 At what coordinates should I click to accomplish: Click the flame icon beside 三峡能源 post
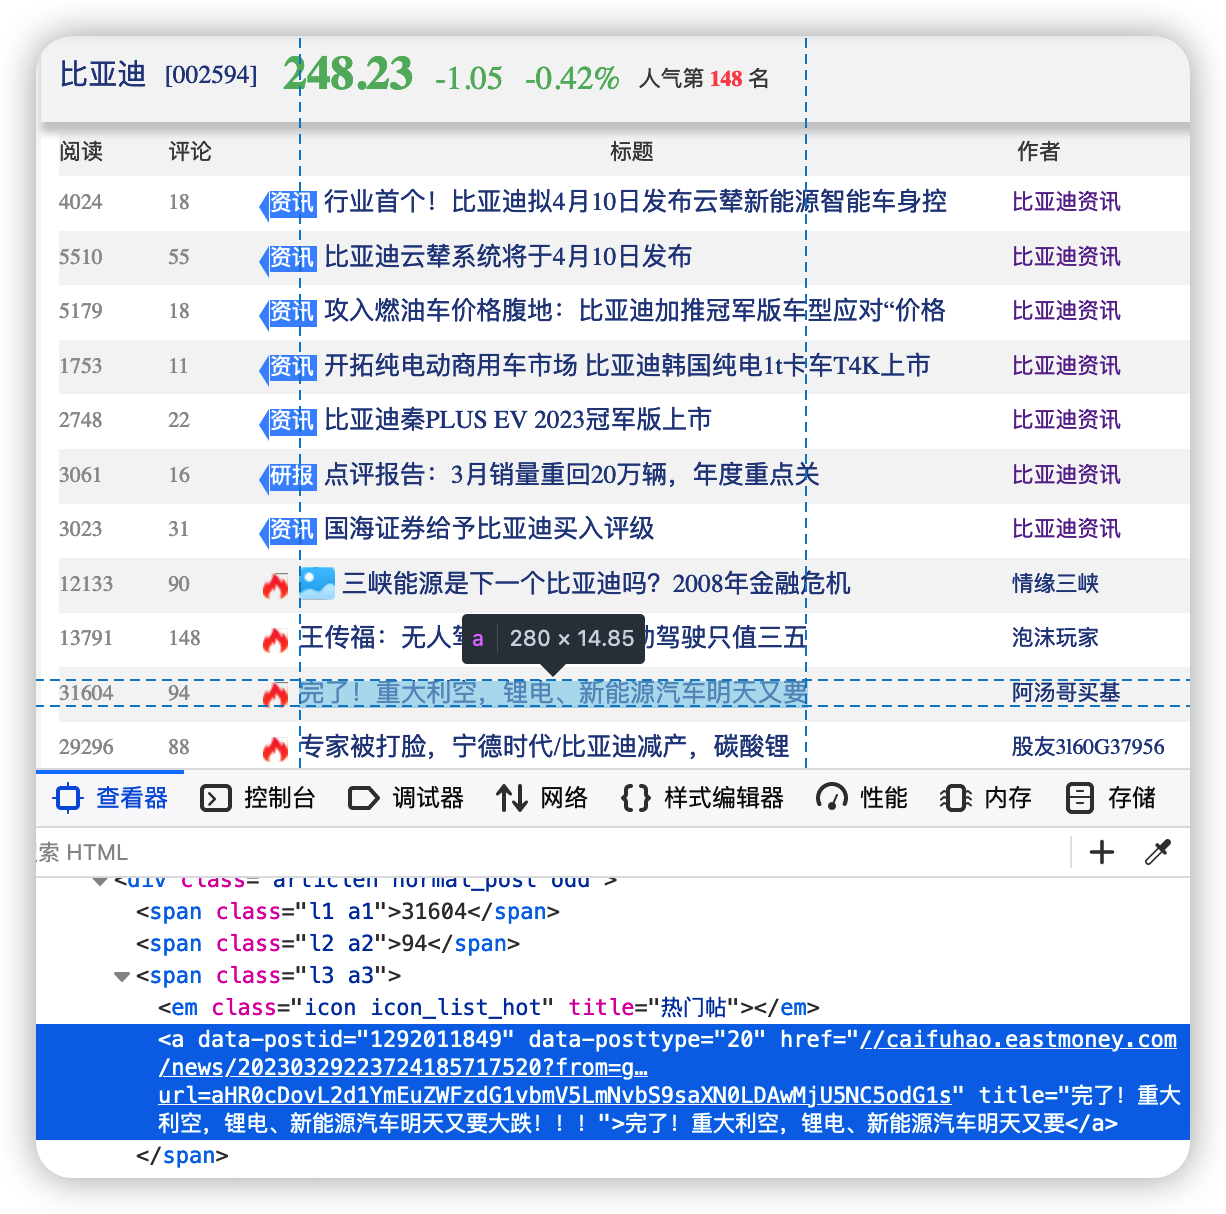point(275,585)
